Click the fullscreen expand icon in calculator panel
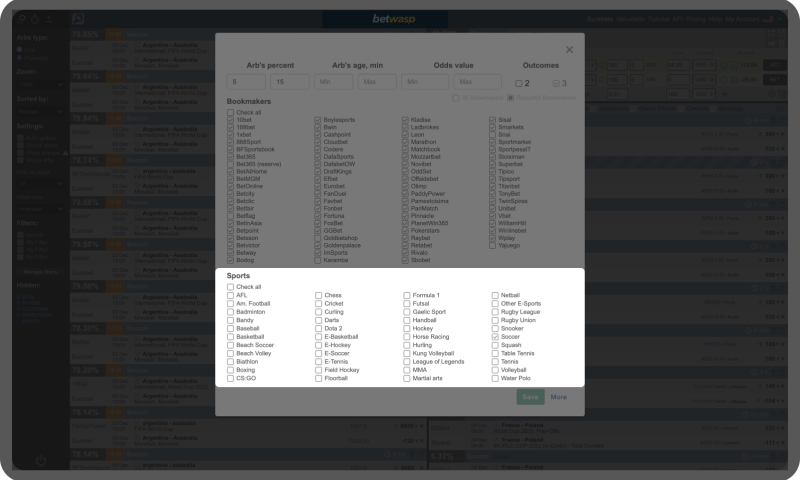 coord(772,33)
